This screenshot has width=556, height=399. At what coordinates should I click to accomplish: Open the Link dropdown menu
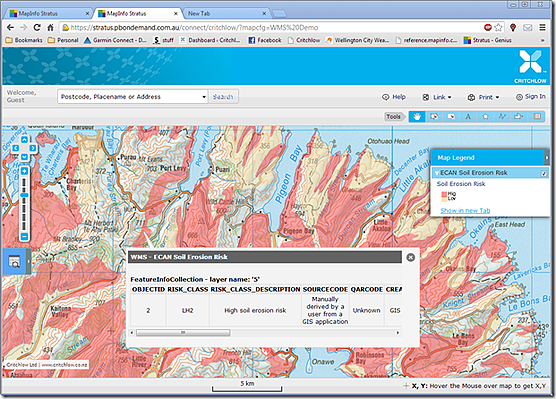pyautogui.click(x=437, y=97)
